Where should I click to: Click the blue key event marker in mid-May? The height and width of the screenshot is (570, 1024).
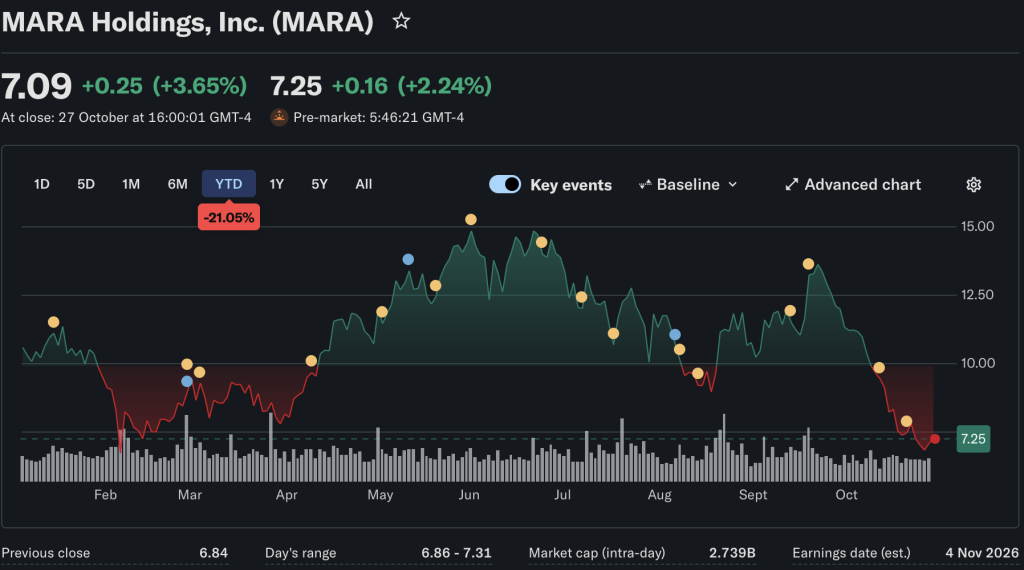408,259
